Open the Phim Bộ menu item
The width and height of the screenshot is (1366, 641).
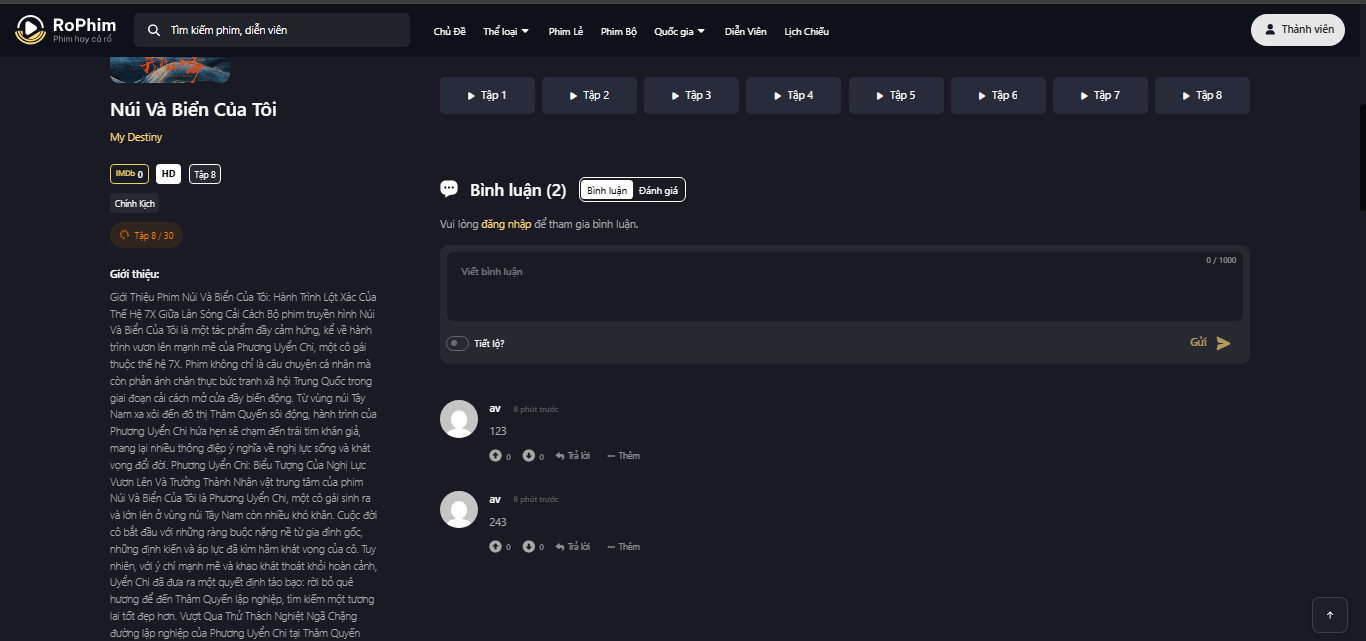619,31
